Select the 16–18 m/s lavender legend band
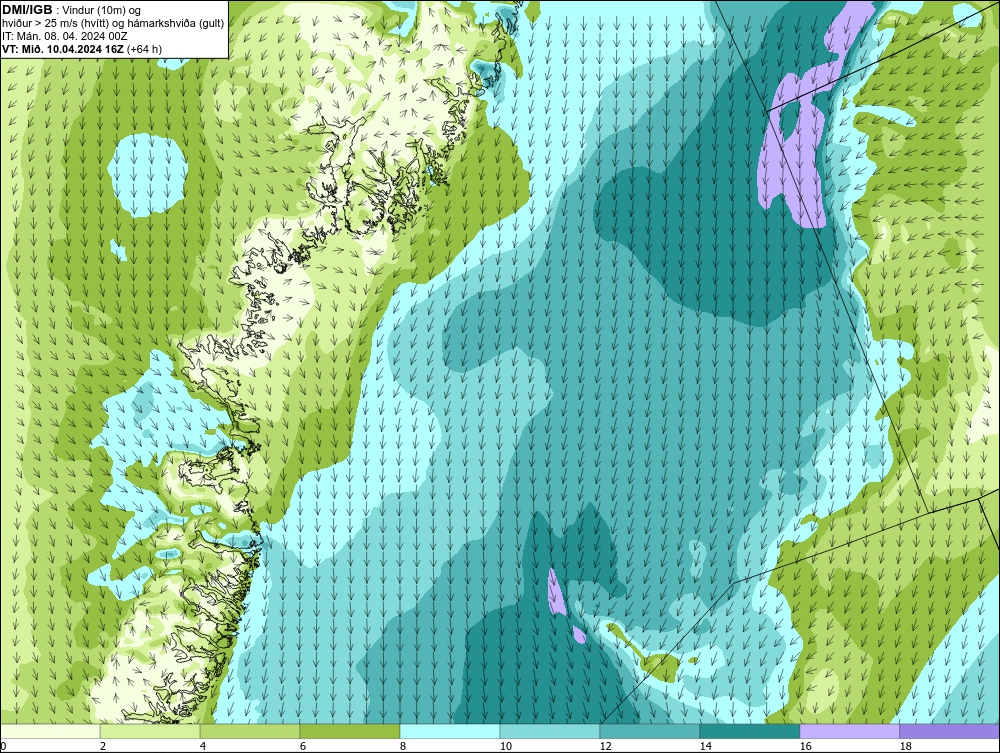 849,731
